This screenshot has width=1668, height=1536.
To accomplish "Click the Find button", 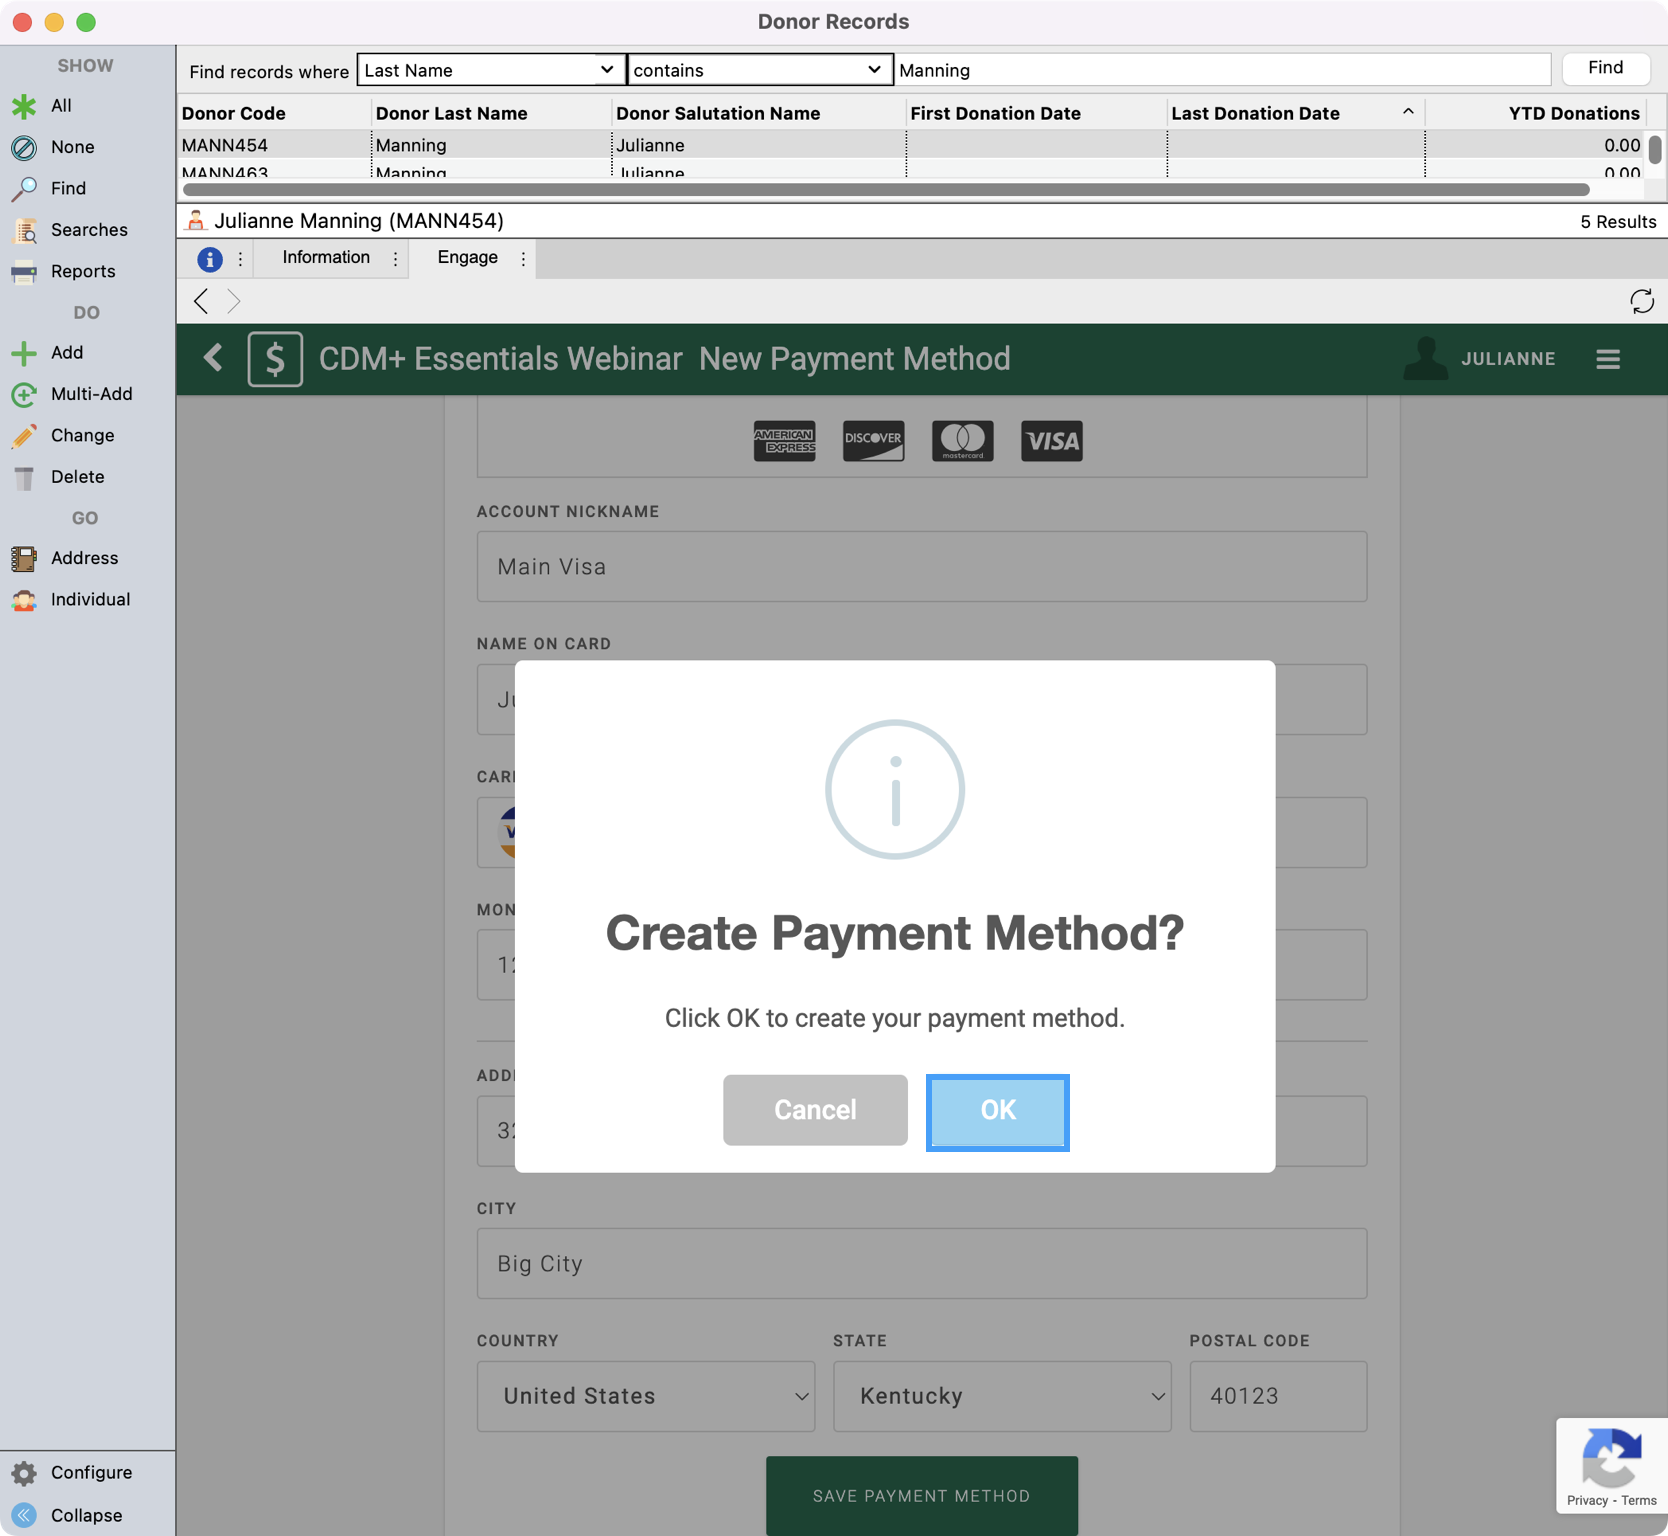I will pyautogui.click(x=1604, y=68).
